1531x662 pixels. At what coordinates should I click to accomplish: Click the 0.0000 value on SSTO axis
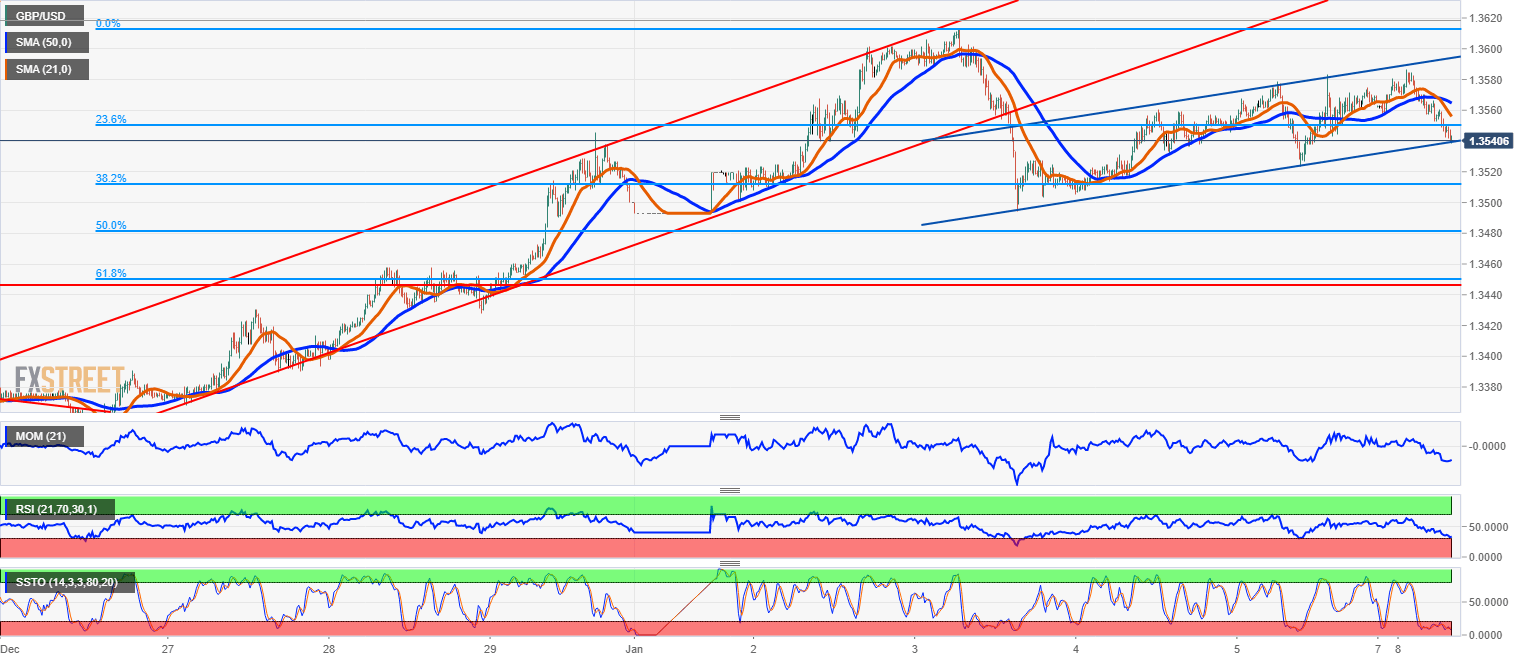[1488, 634]
